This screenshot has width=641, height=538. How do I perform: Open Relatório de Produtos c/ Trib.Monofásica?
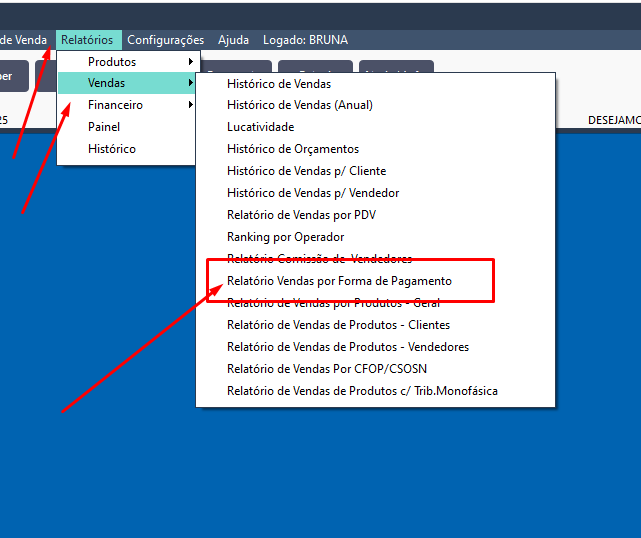pyautogui.click(x=375, y=391)
